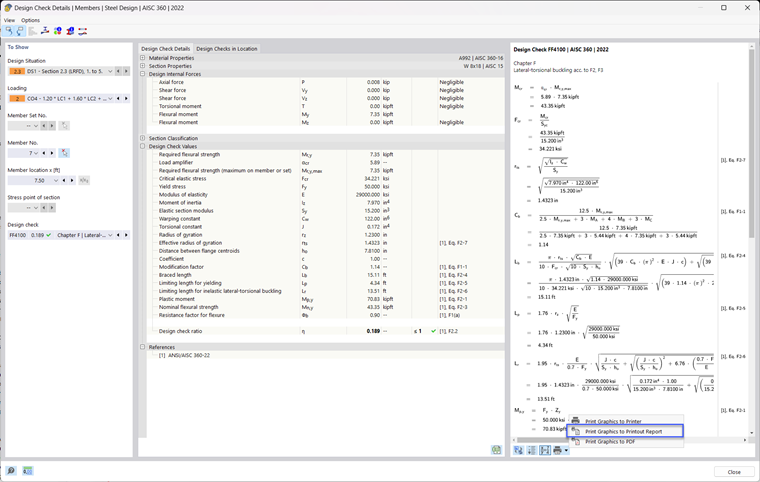
Task: Expand Section Properties section
Action: pyautogui.click(x=142, y=66)
